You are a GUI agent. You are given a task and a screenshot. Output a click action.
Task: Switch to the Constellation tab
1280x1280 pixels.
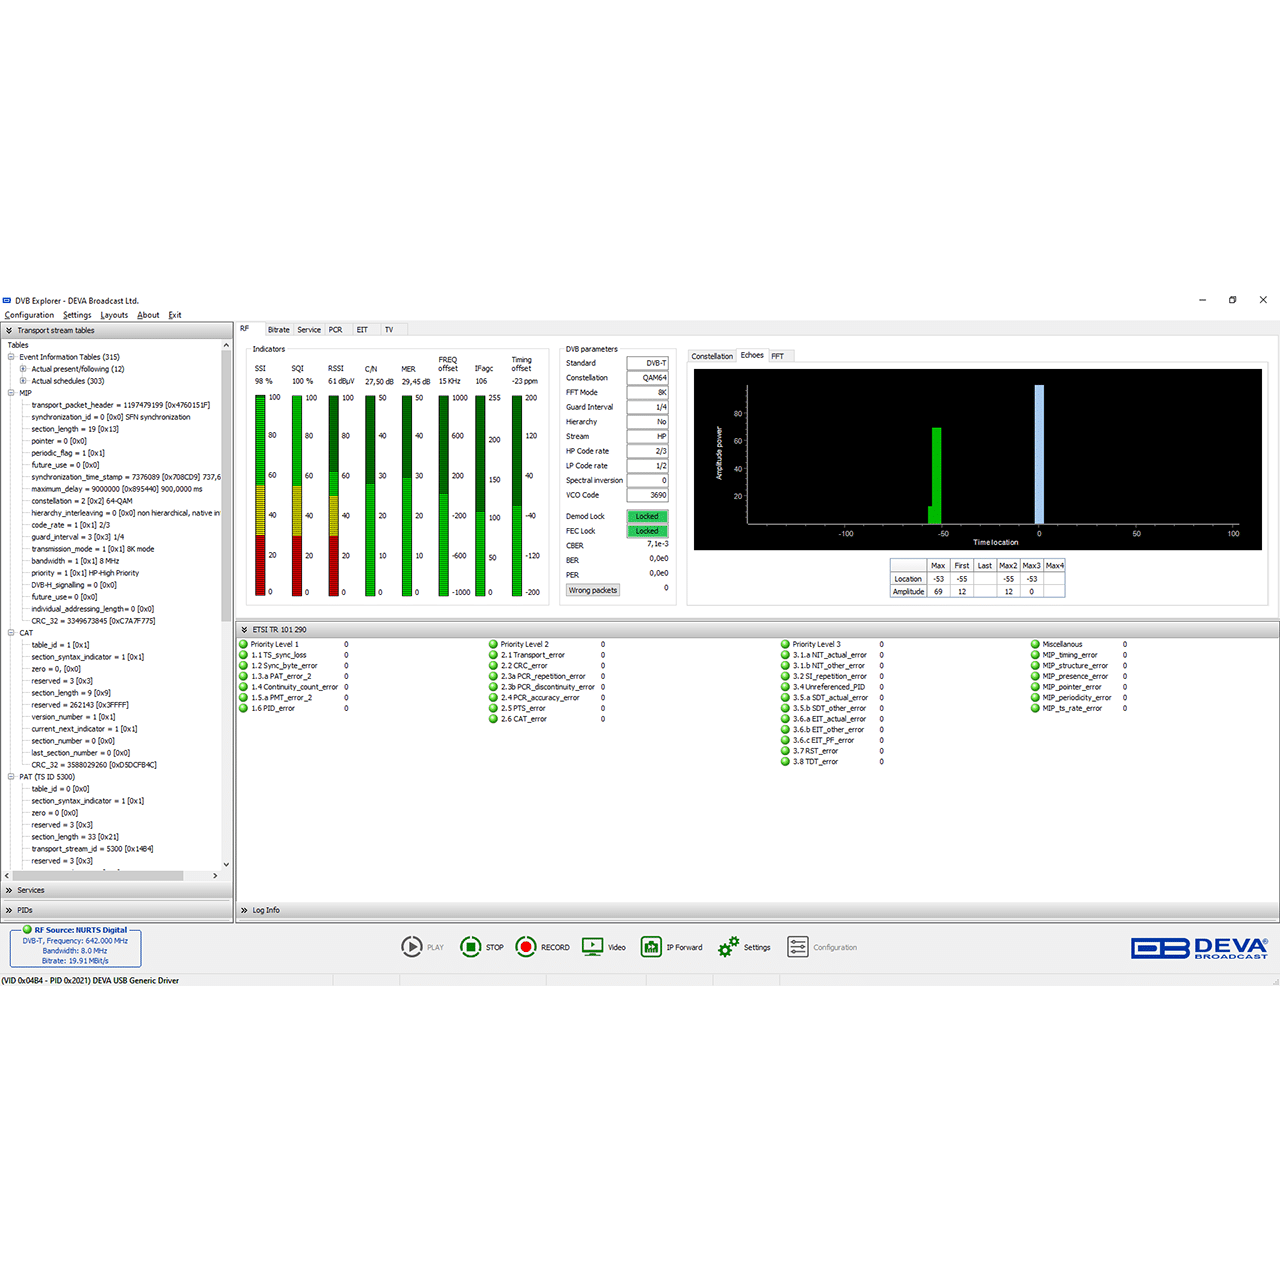coord(712,356)
